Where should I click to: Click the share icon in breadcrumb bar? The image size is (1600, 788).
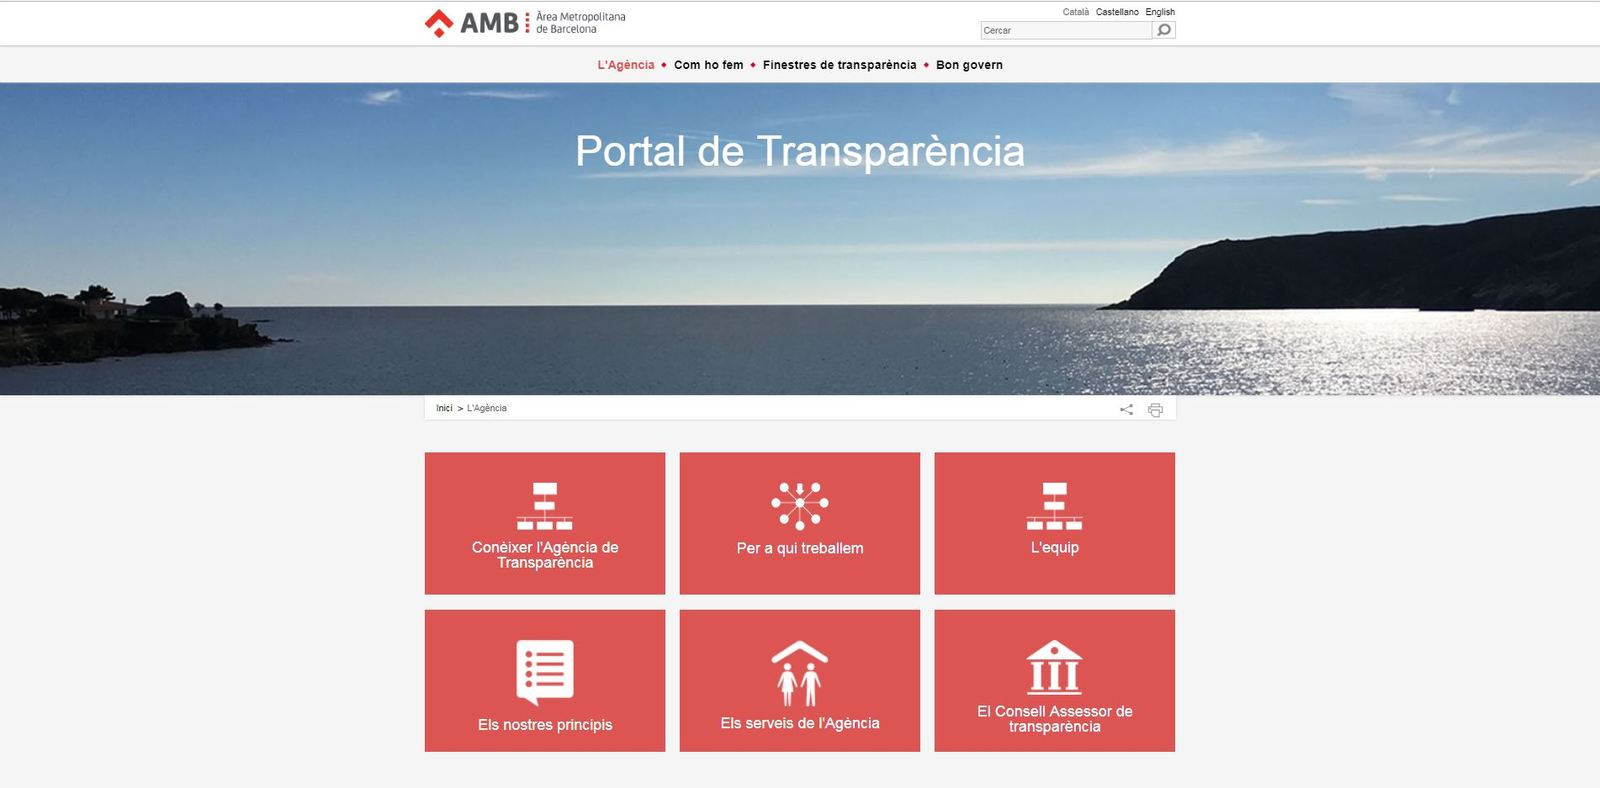click(1126, 410)
